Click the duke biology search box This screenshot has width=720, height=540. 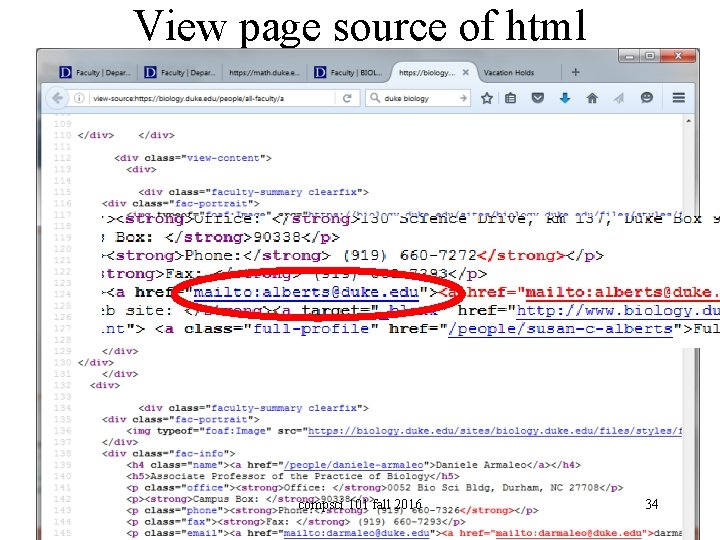coord(418,98)
